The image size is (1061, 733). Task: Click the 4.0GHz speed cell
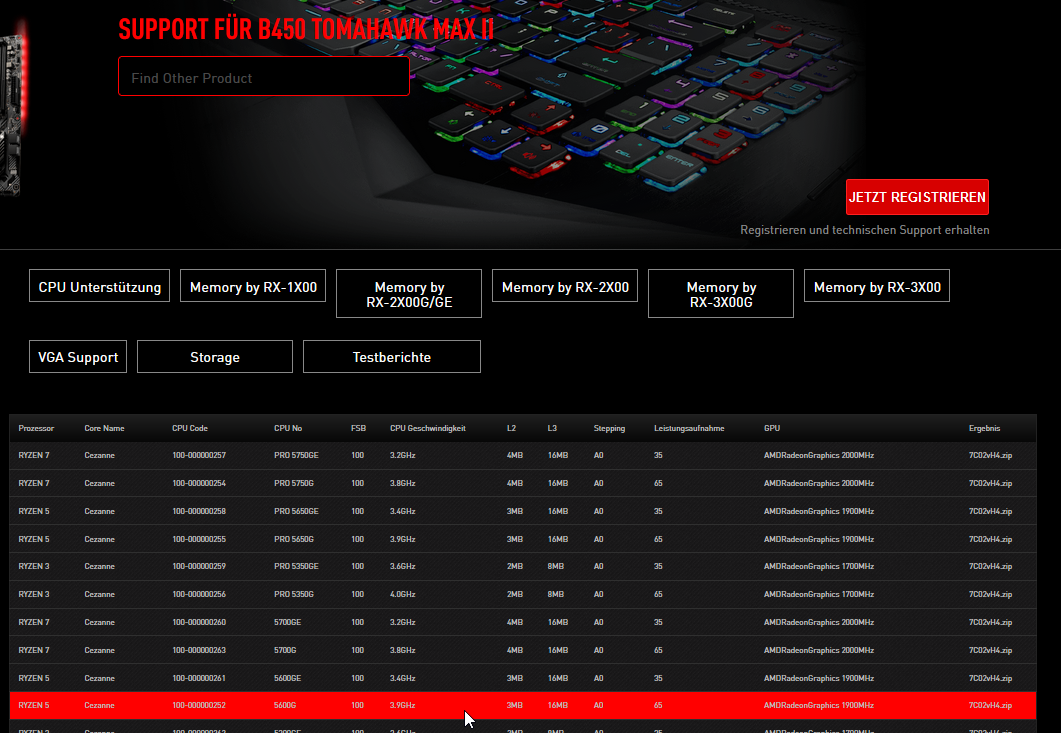click(403, 594)
